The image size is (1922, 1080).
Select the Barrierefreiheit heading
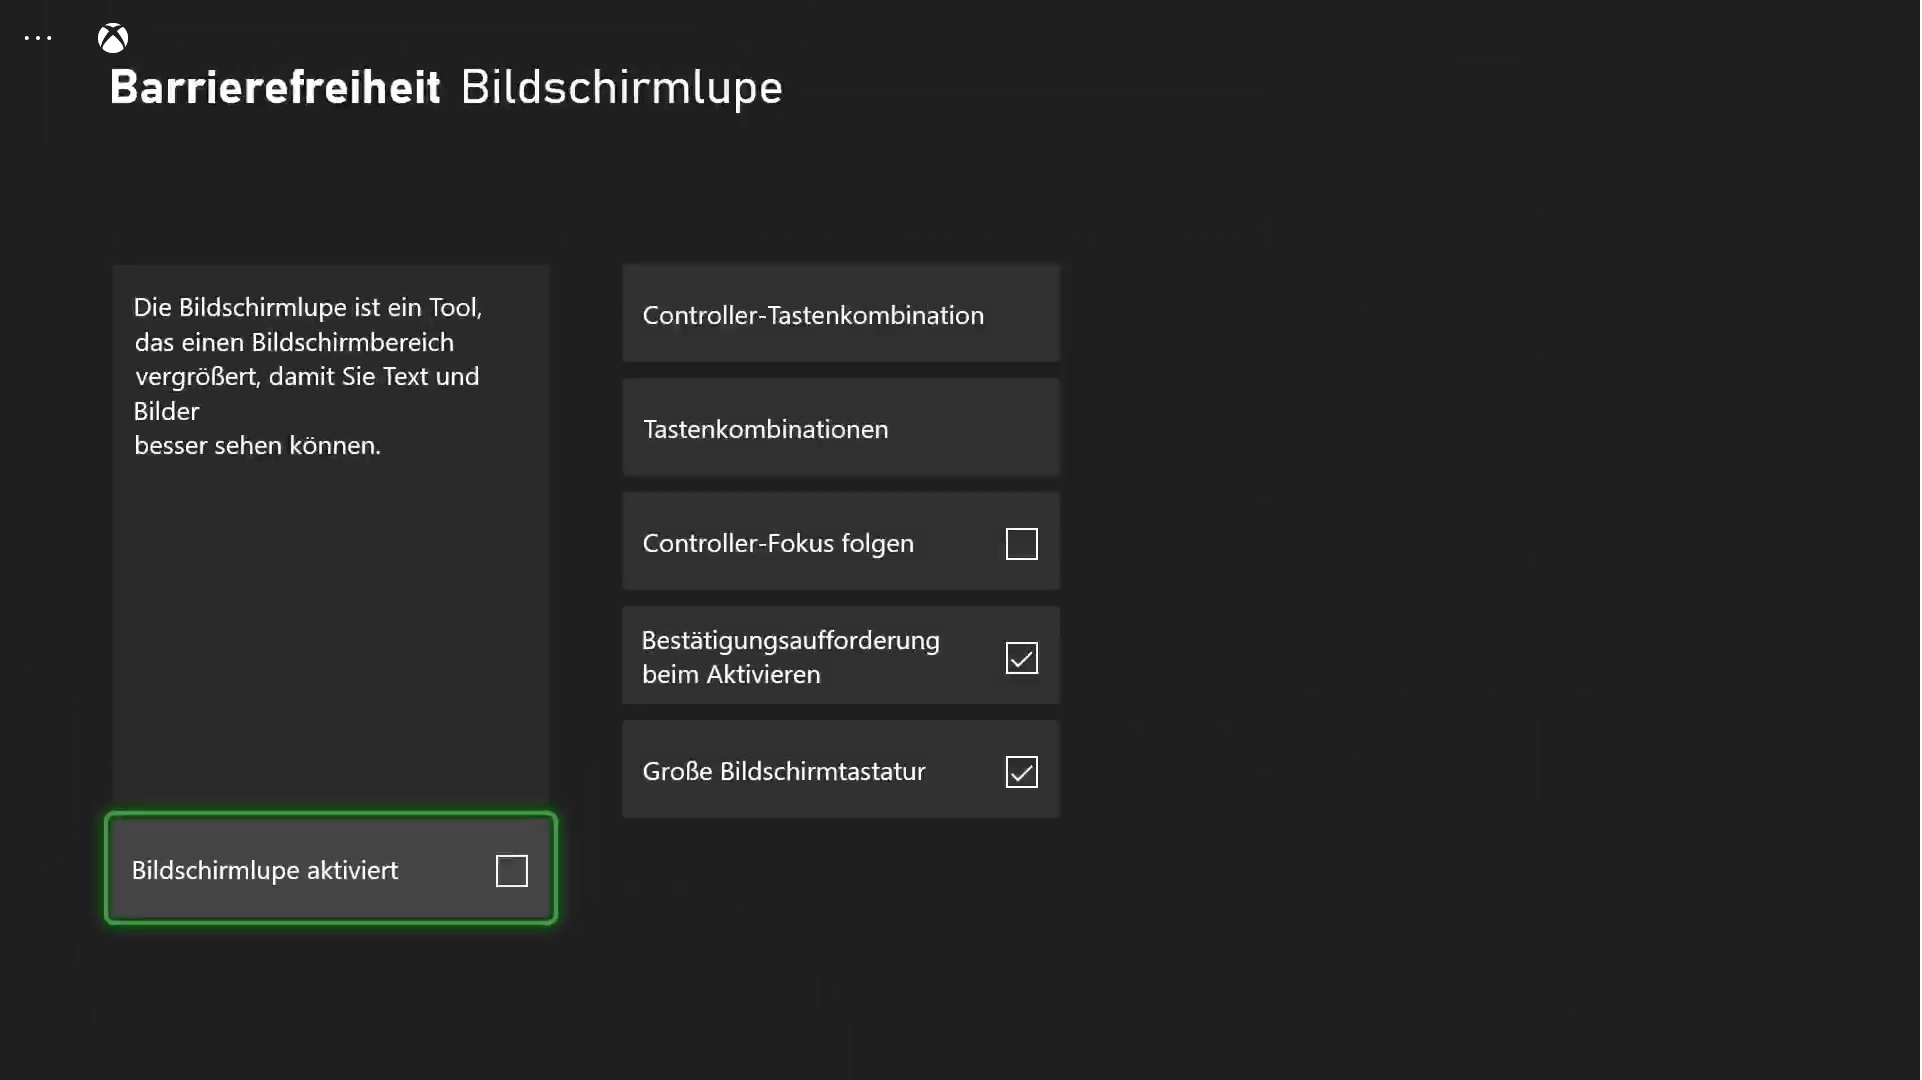275,87
